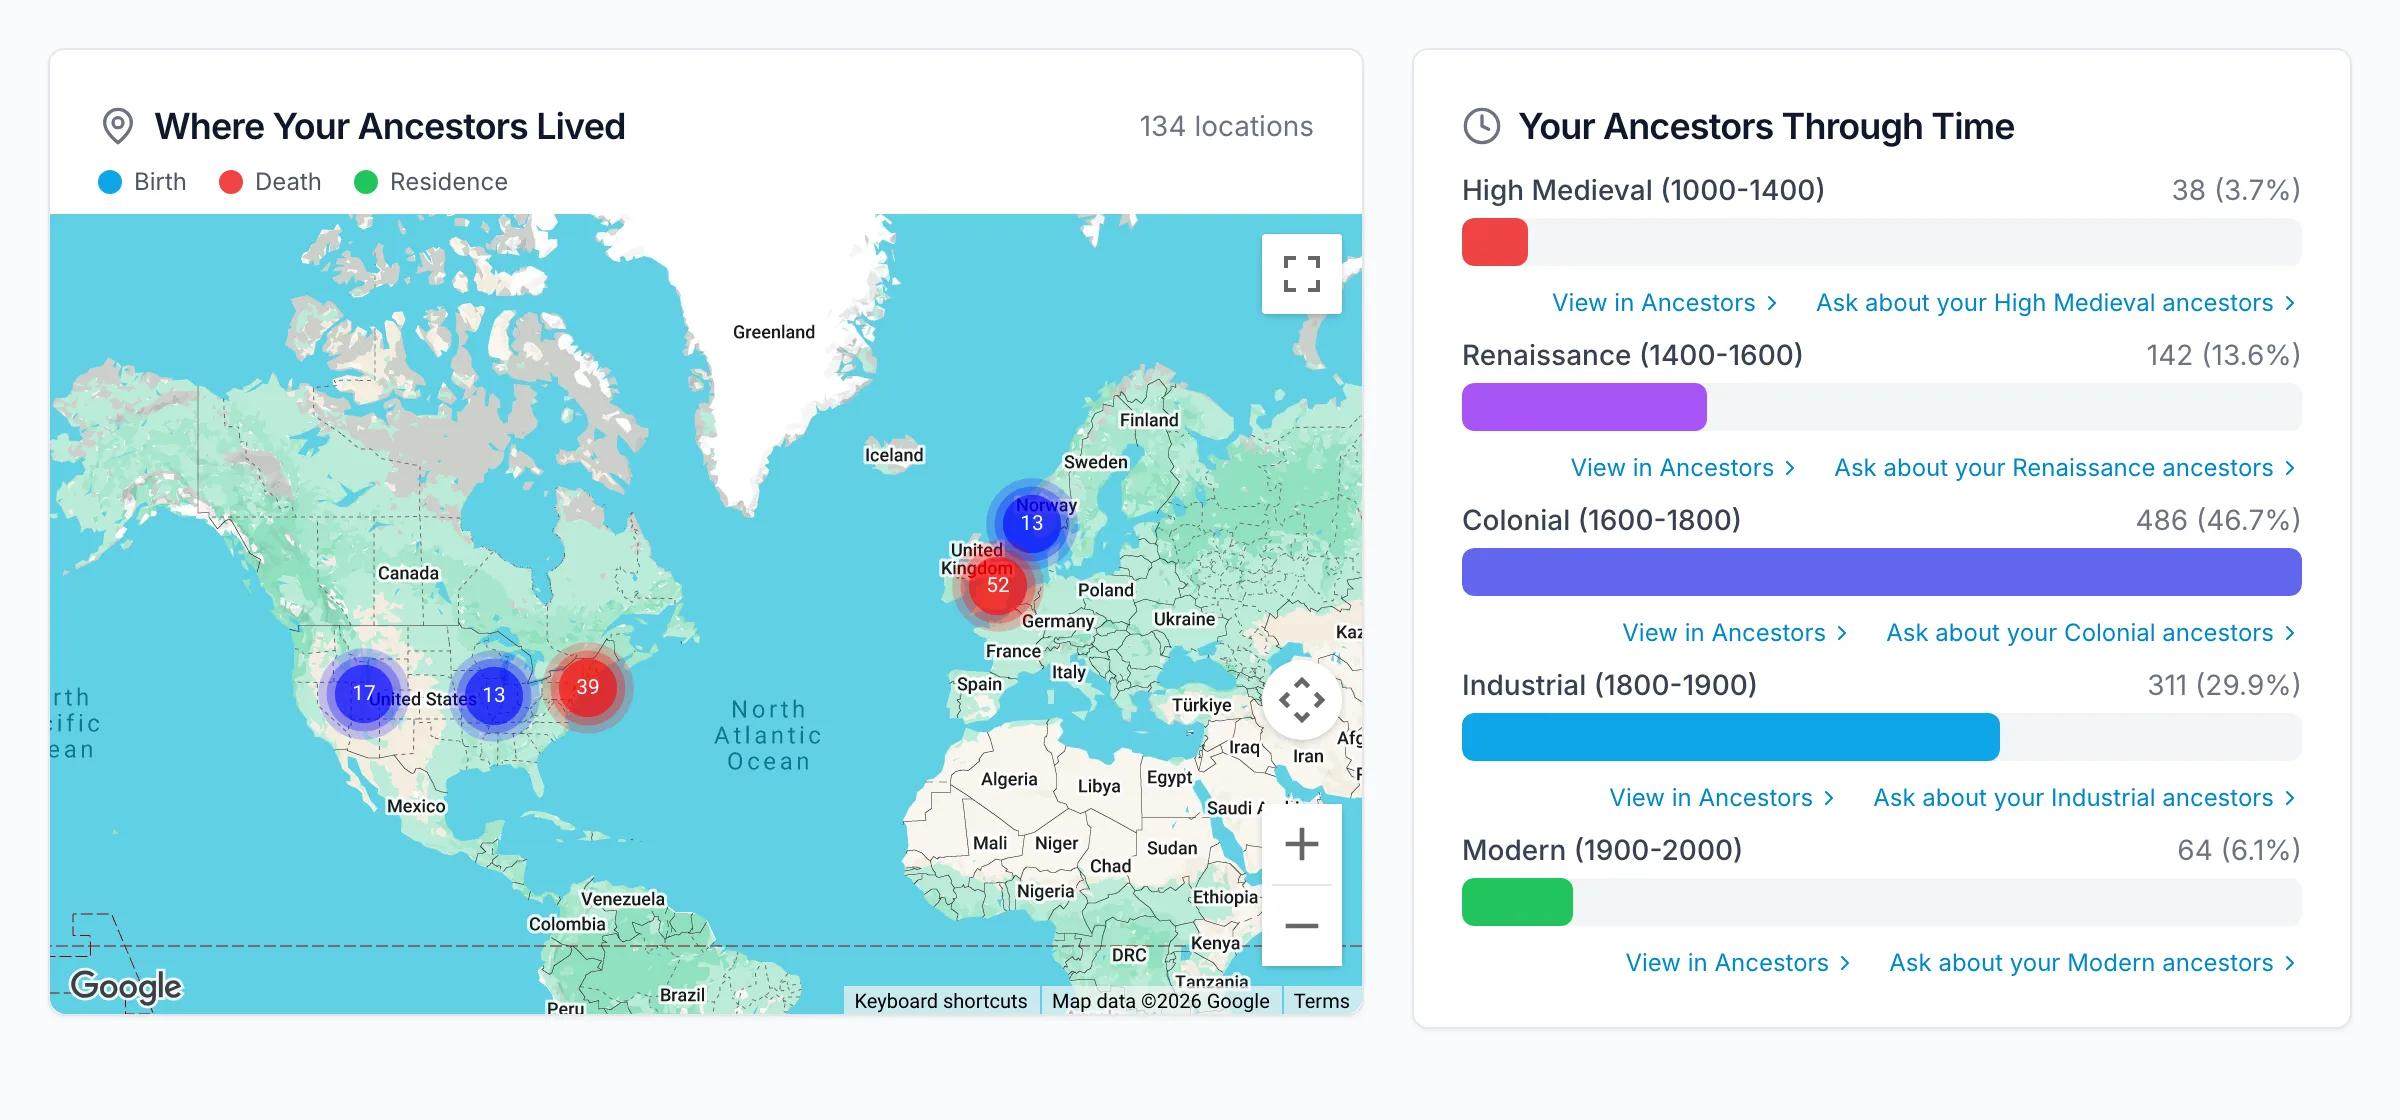Zoom in on the map
The image size is (2400, 1120).
pos(1301,844)
